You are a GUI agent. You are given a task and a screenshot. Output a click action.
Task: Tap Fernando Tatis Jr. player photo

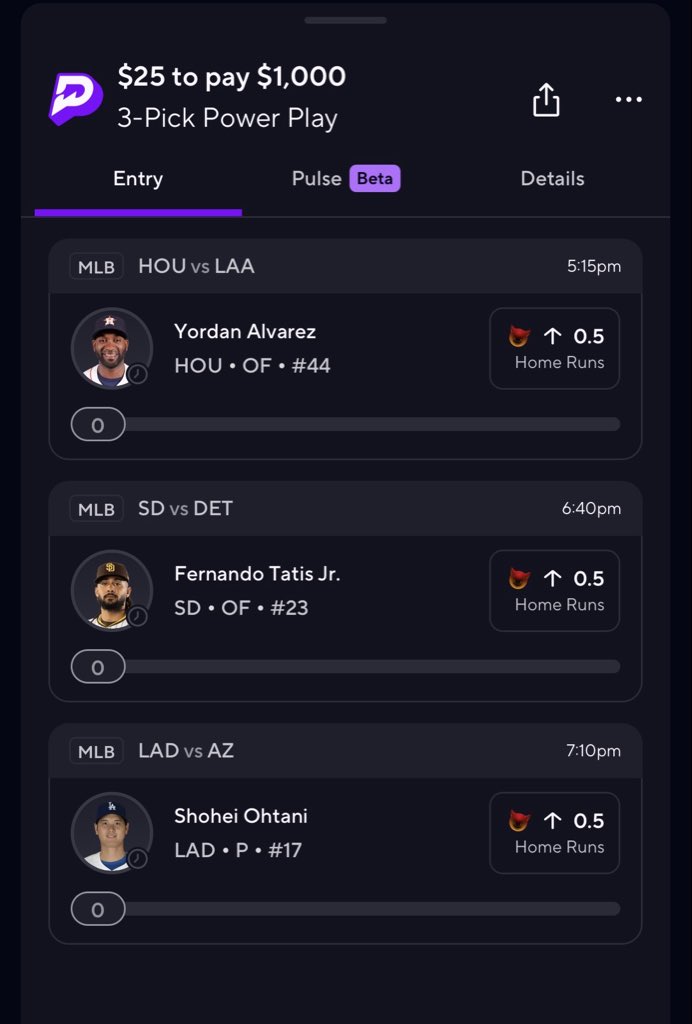pos(110,590)
